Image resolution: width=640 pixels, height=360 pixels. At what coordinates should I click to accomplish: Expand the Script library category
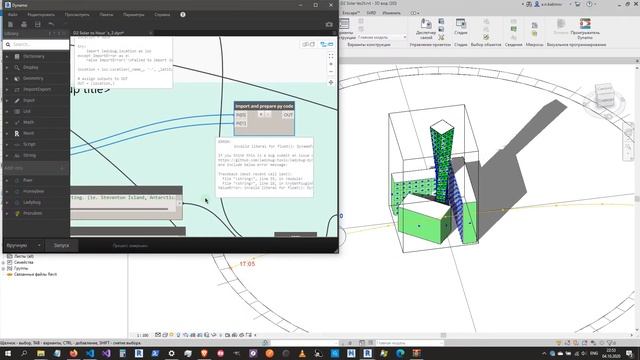click(36, 144)
